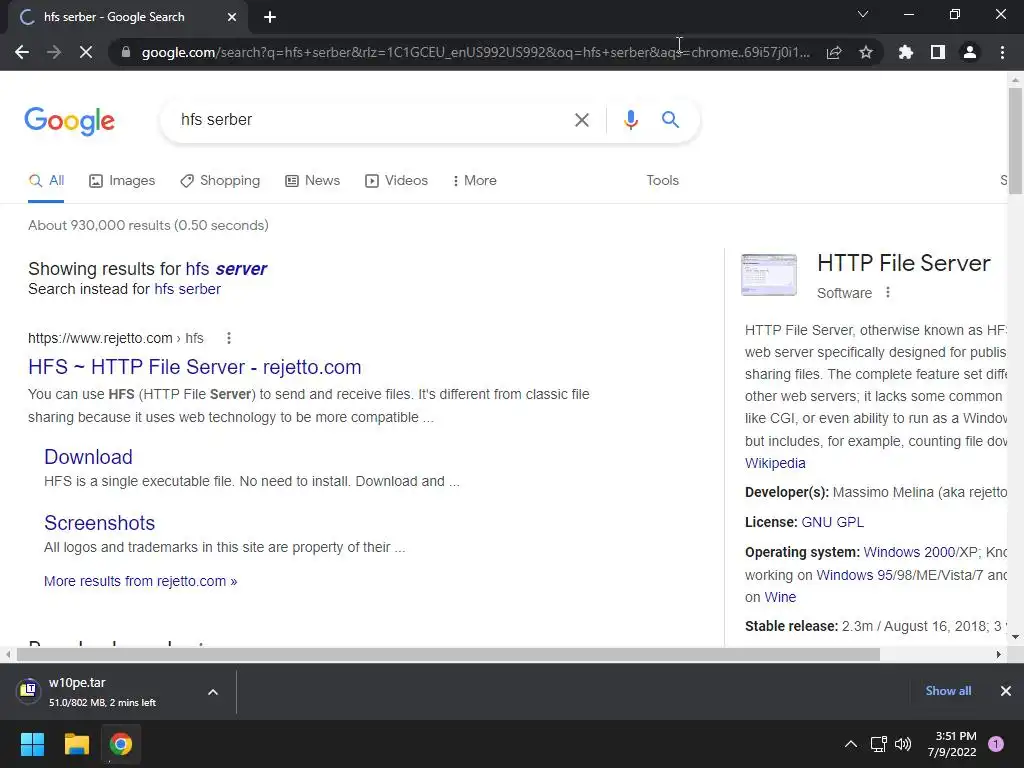Close the hfs serber Google Search tab

tap(232, 17)
